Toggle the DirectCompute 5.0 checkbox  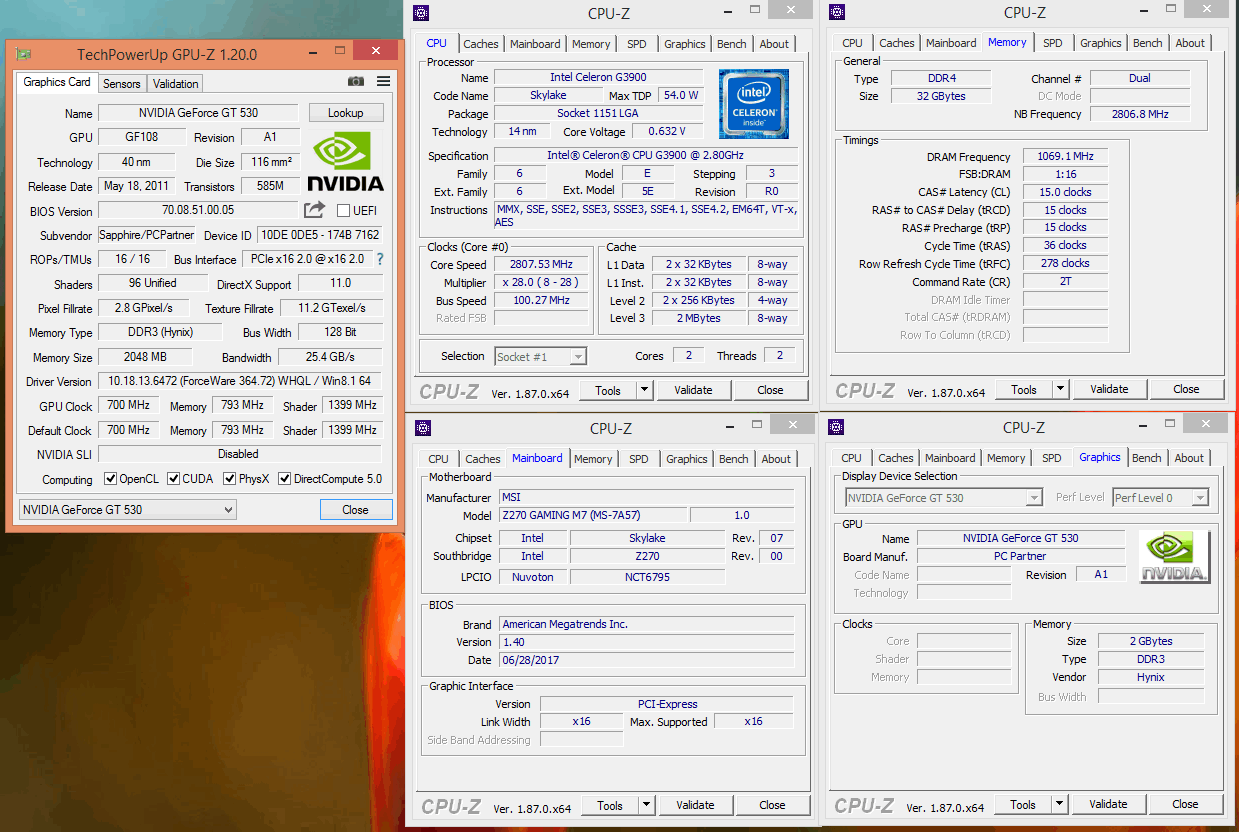(284, 479)
